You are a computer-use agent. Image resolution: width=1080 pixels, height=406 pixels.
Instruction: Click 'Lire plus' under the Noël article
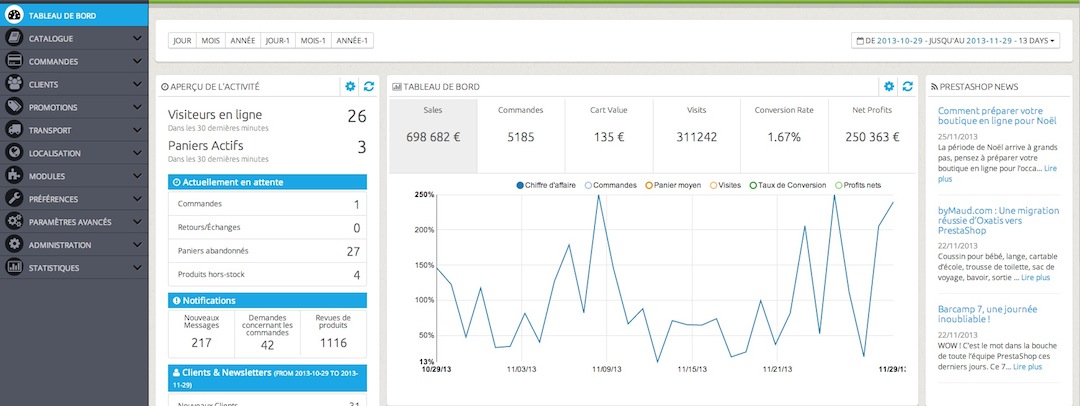click(997, 173)
